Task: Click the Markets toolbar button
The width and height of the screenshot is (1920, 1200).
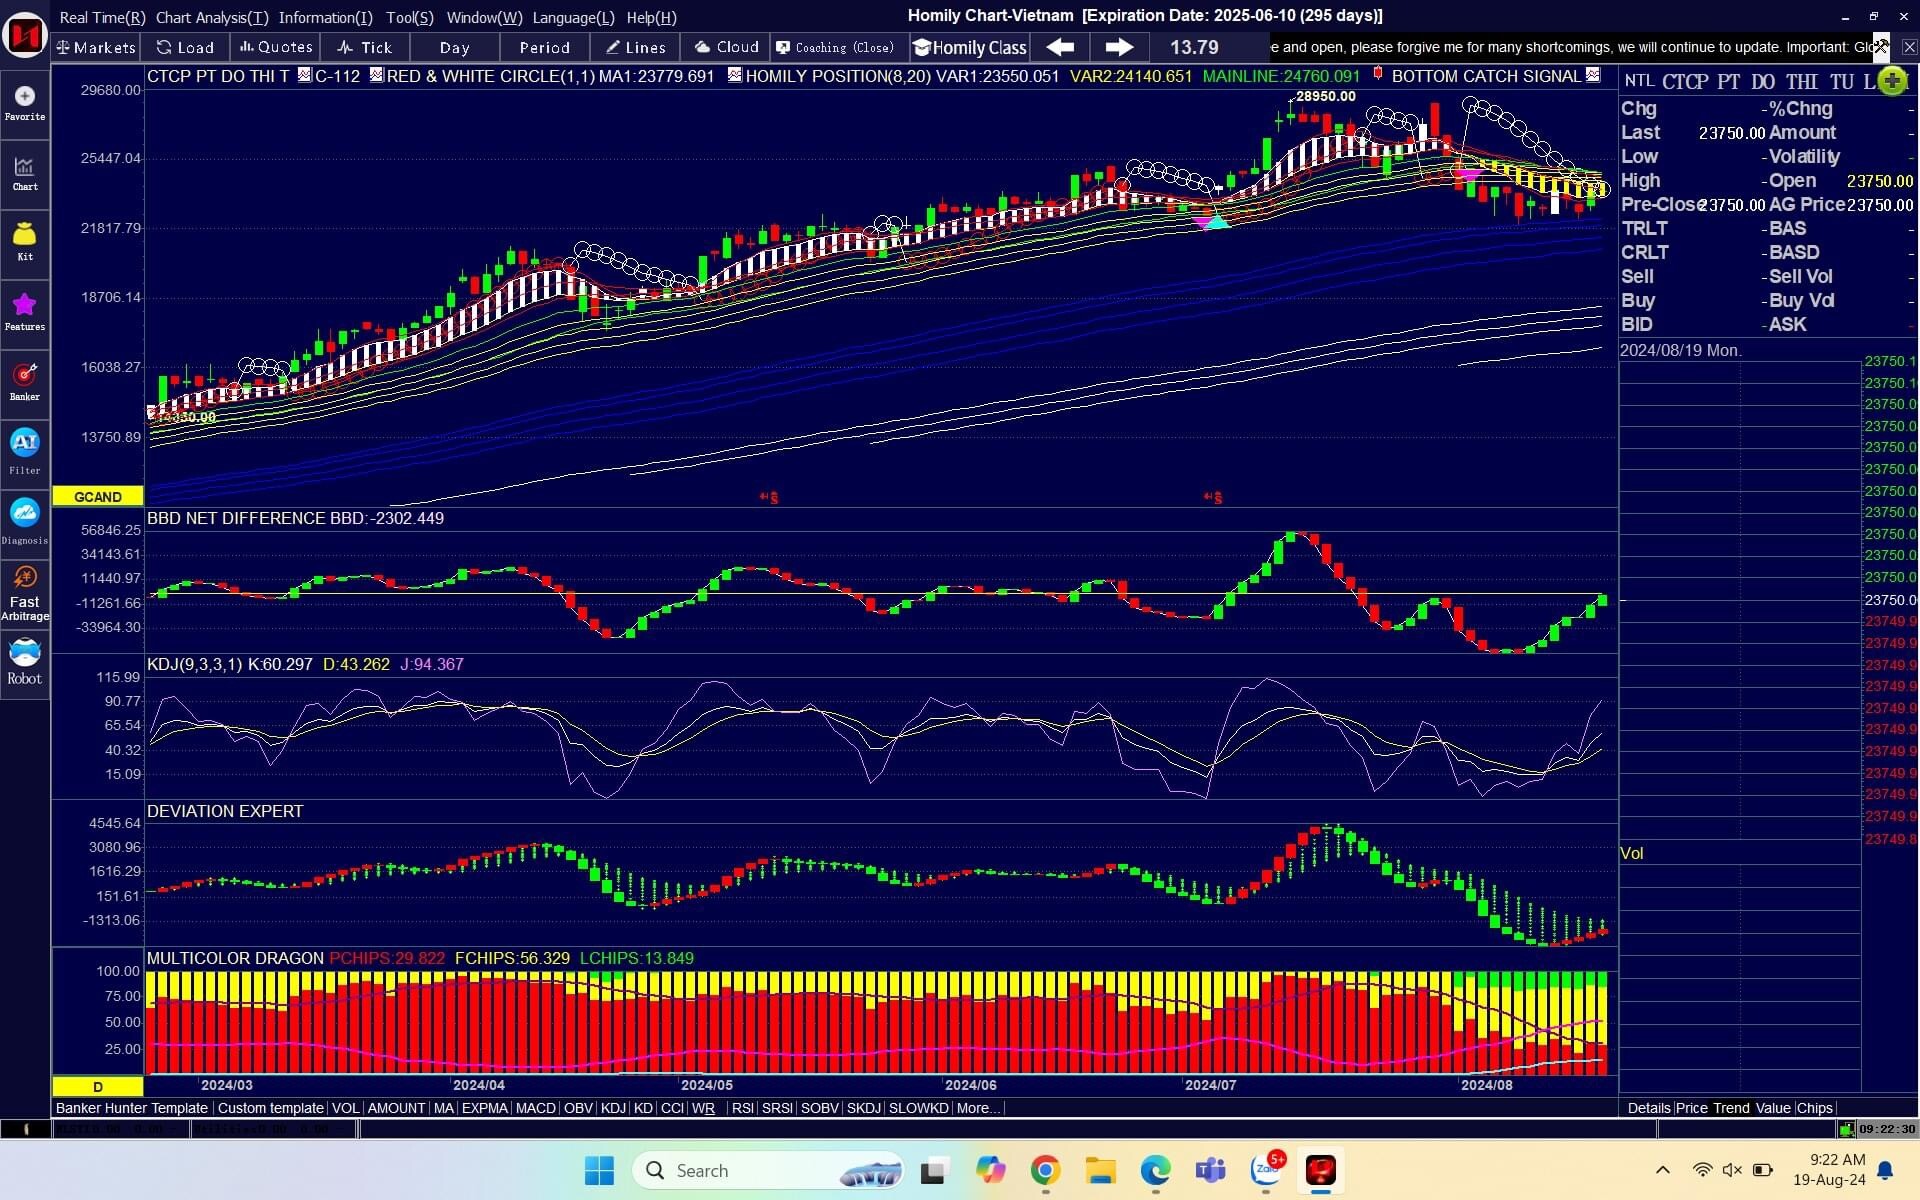Action: pos(97,47)
